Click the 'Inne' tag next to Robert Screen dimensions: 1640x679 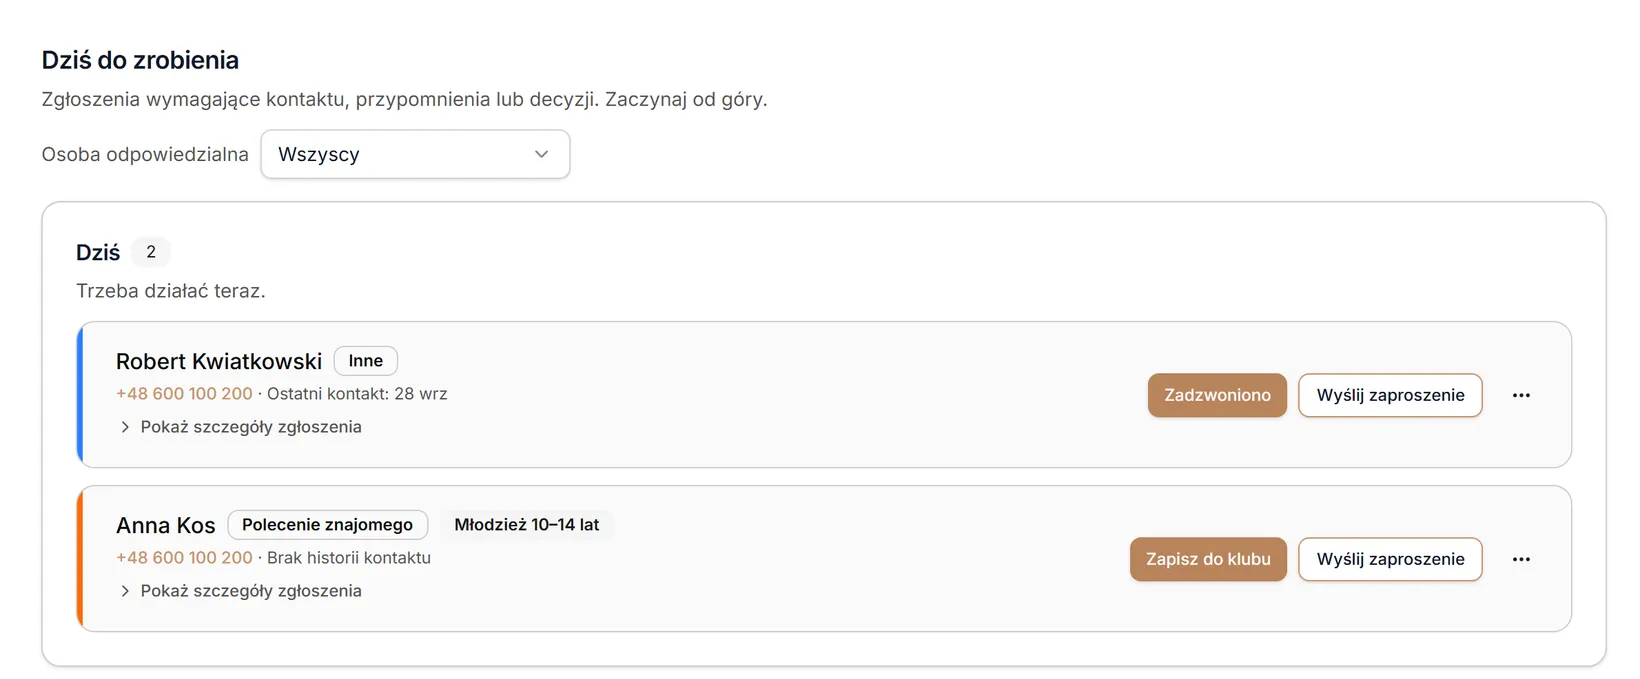(x=366, y=361)
